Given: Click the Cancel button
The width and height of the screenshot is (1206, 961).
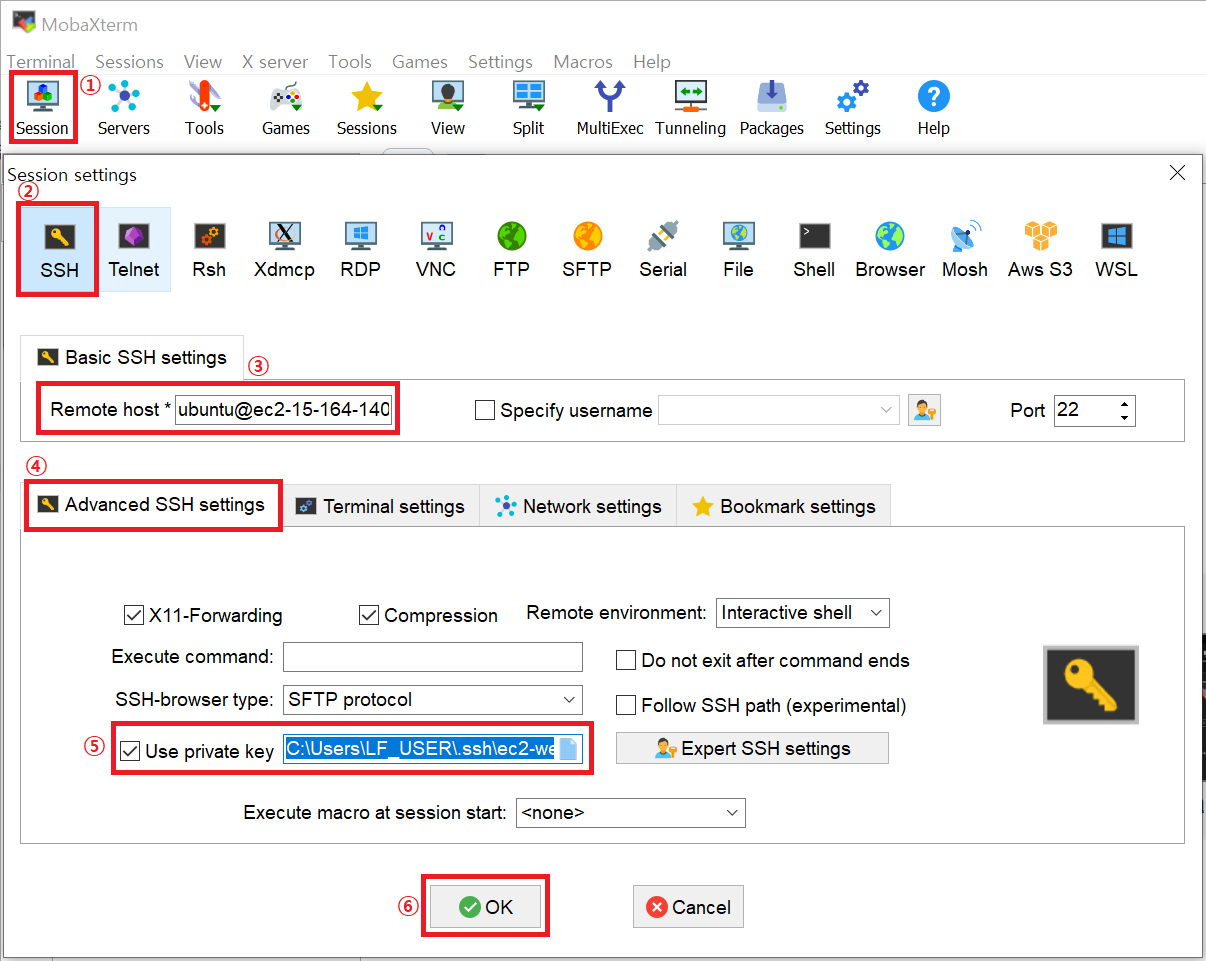Looking at the screenshot, I should 688,907.
